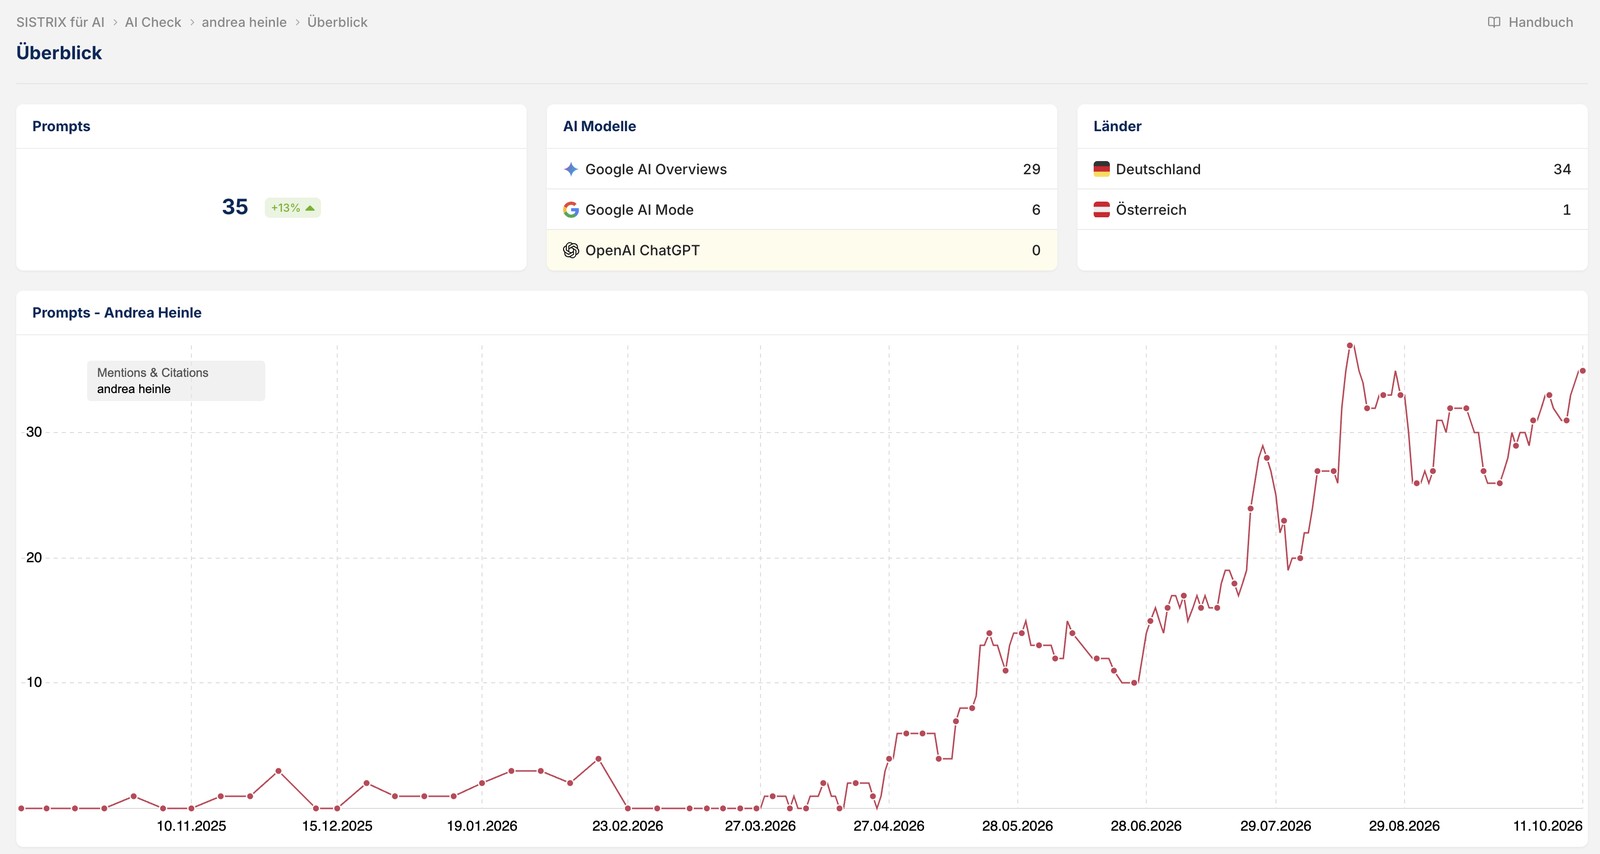Viewport: 1600px width, 854px height.
Task: Click the Deutschland flag icon
Action: pyautogui.click(x=1102, y=169)
